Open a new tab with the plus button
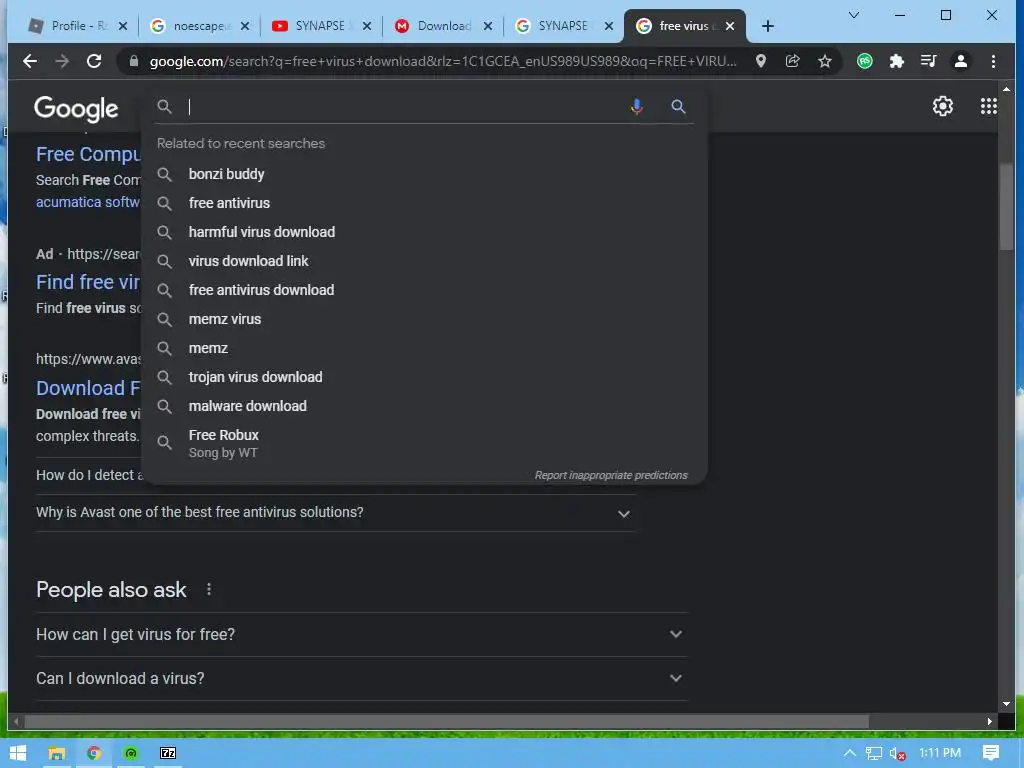Screen dimensions: 1024x768 click(x=768, y=26)
